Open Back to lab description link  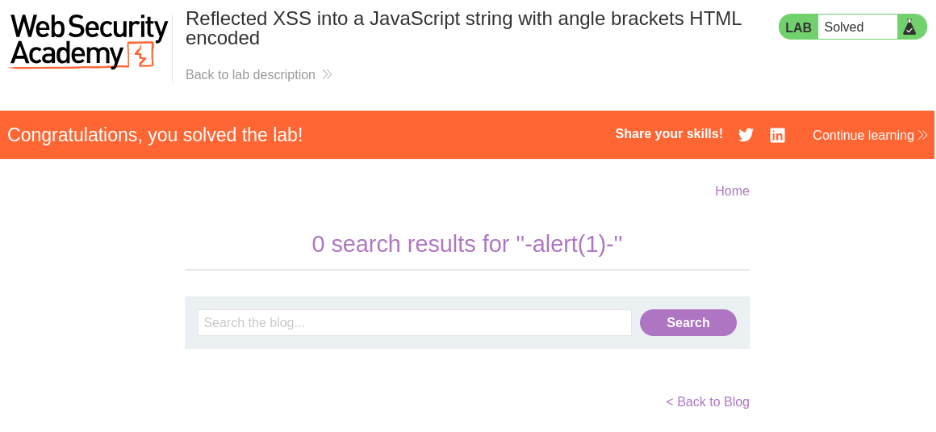250,75
